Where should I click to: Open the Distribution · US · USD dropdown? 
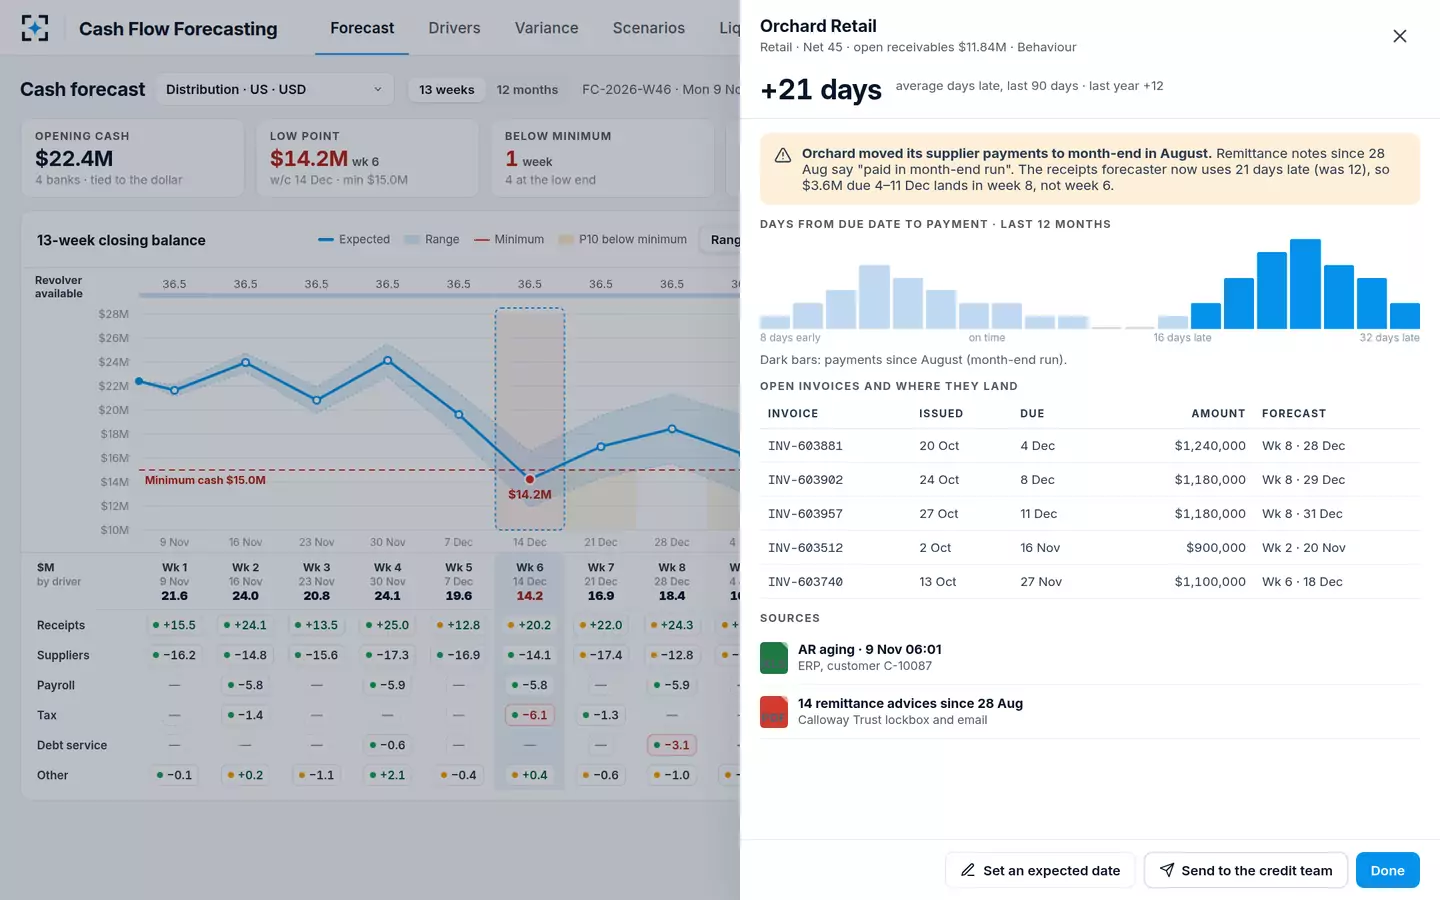coord(275,89)
